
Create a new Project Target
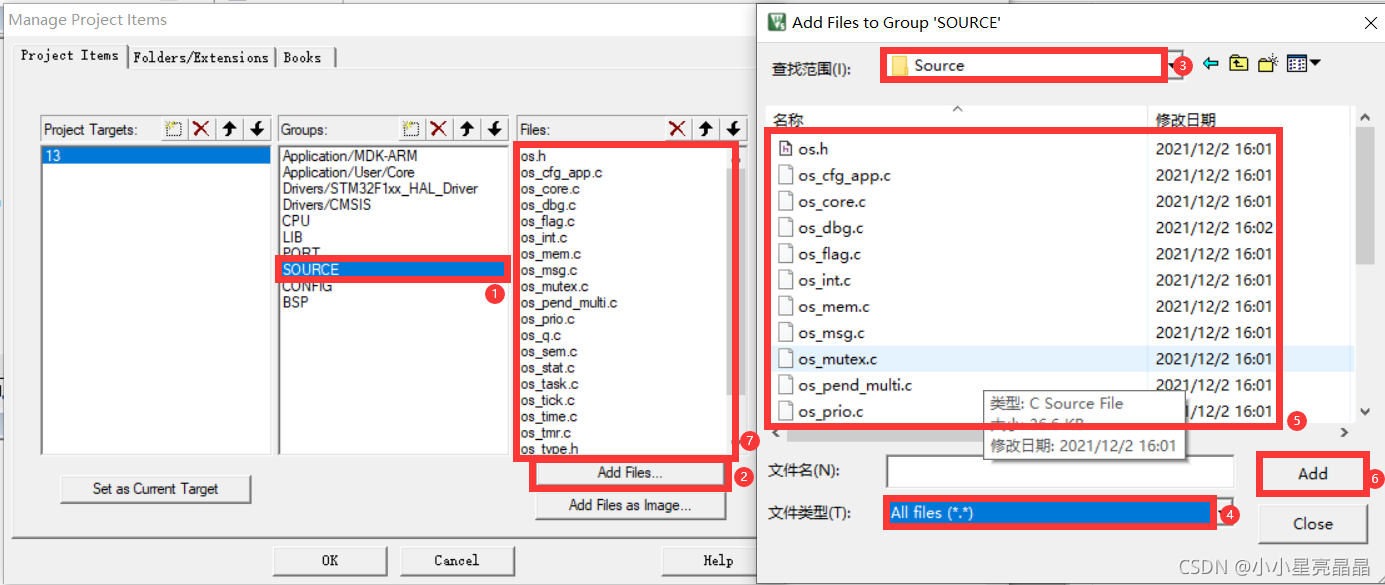(174, 129)
